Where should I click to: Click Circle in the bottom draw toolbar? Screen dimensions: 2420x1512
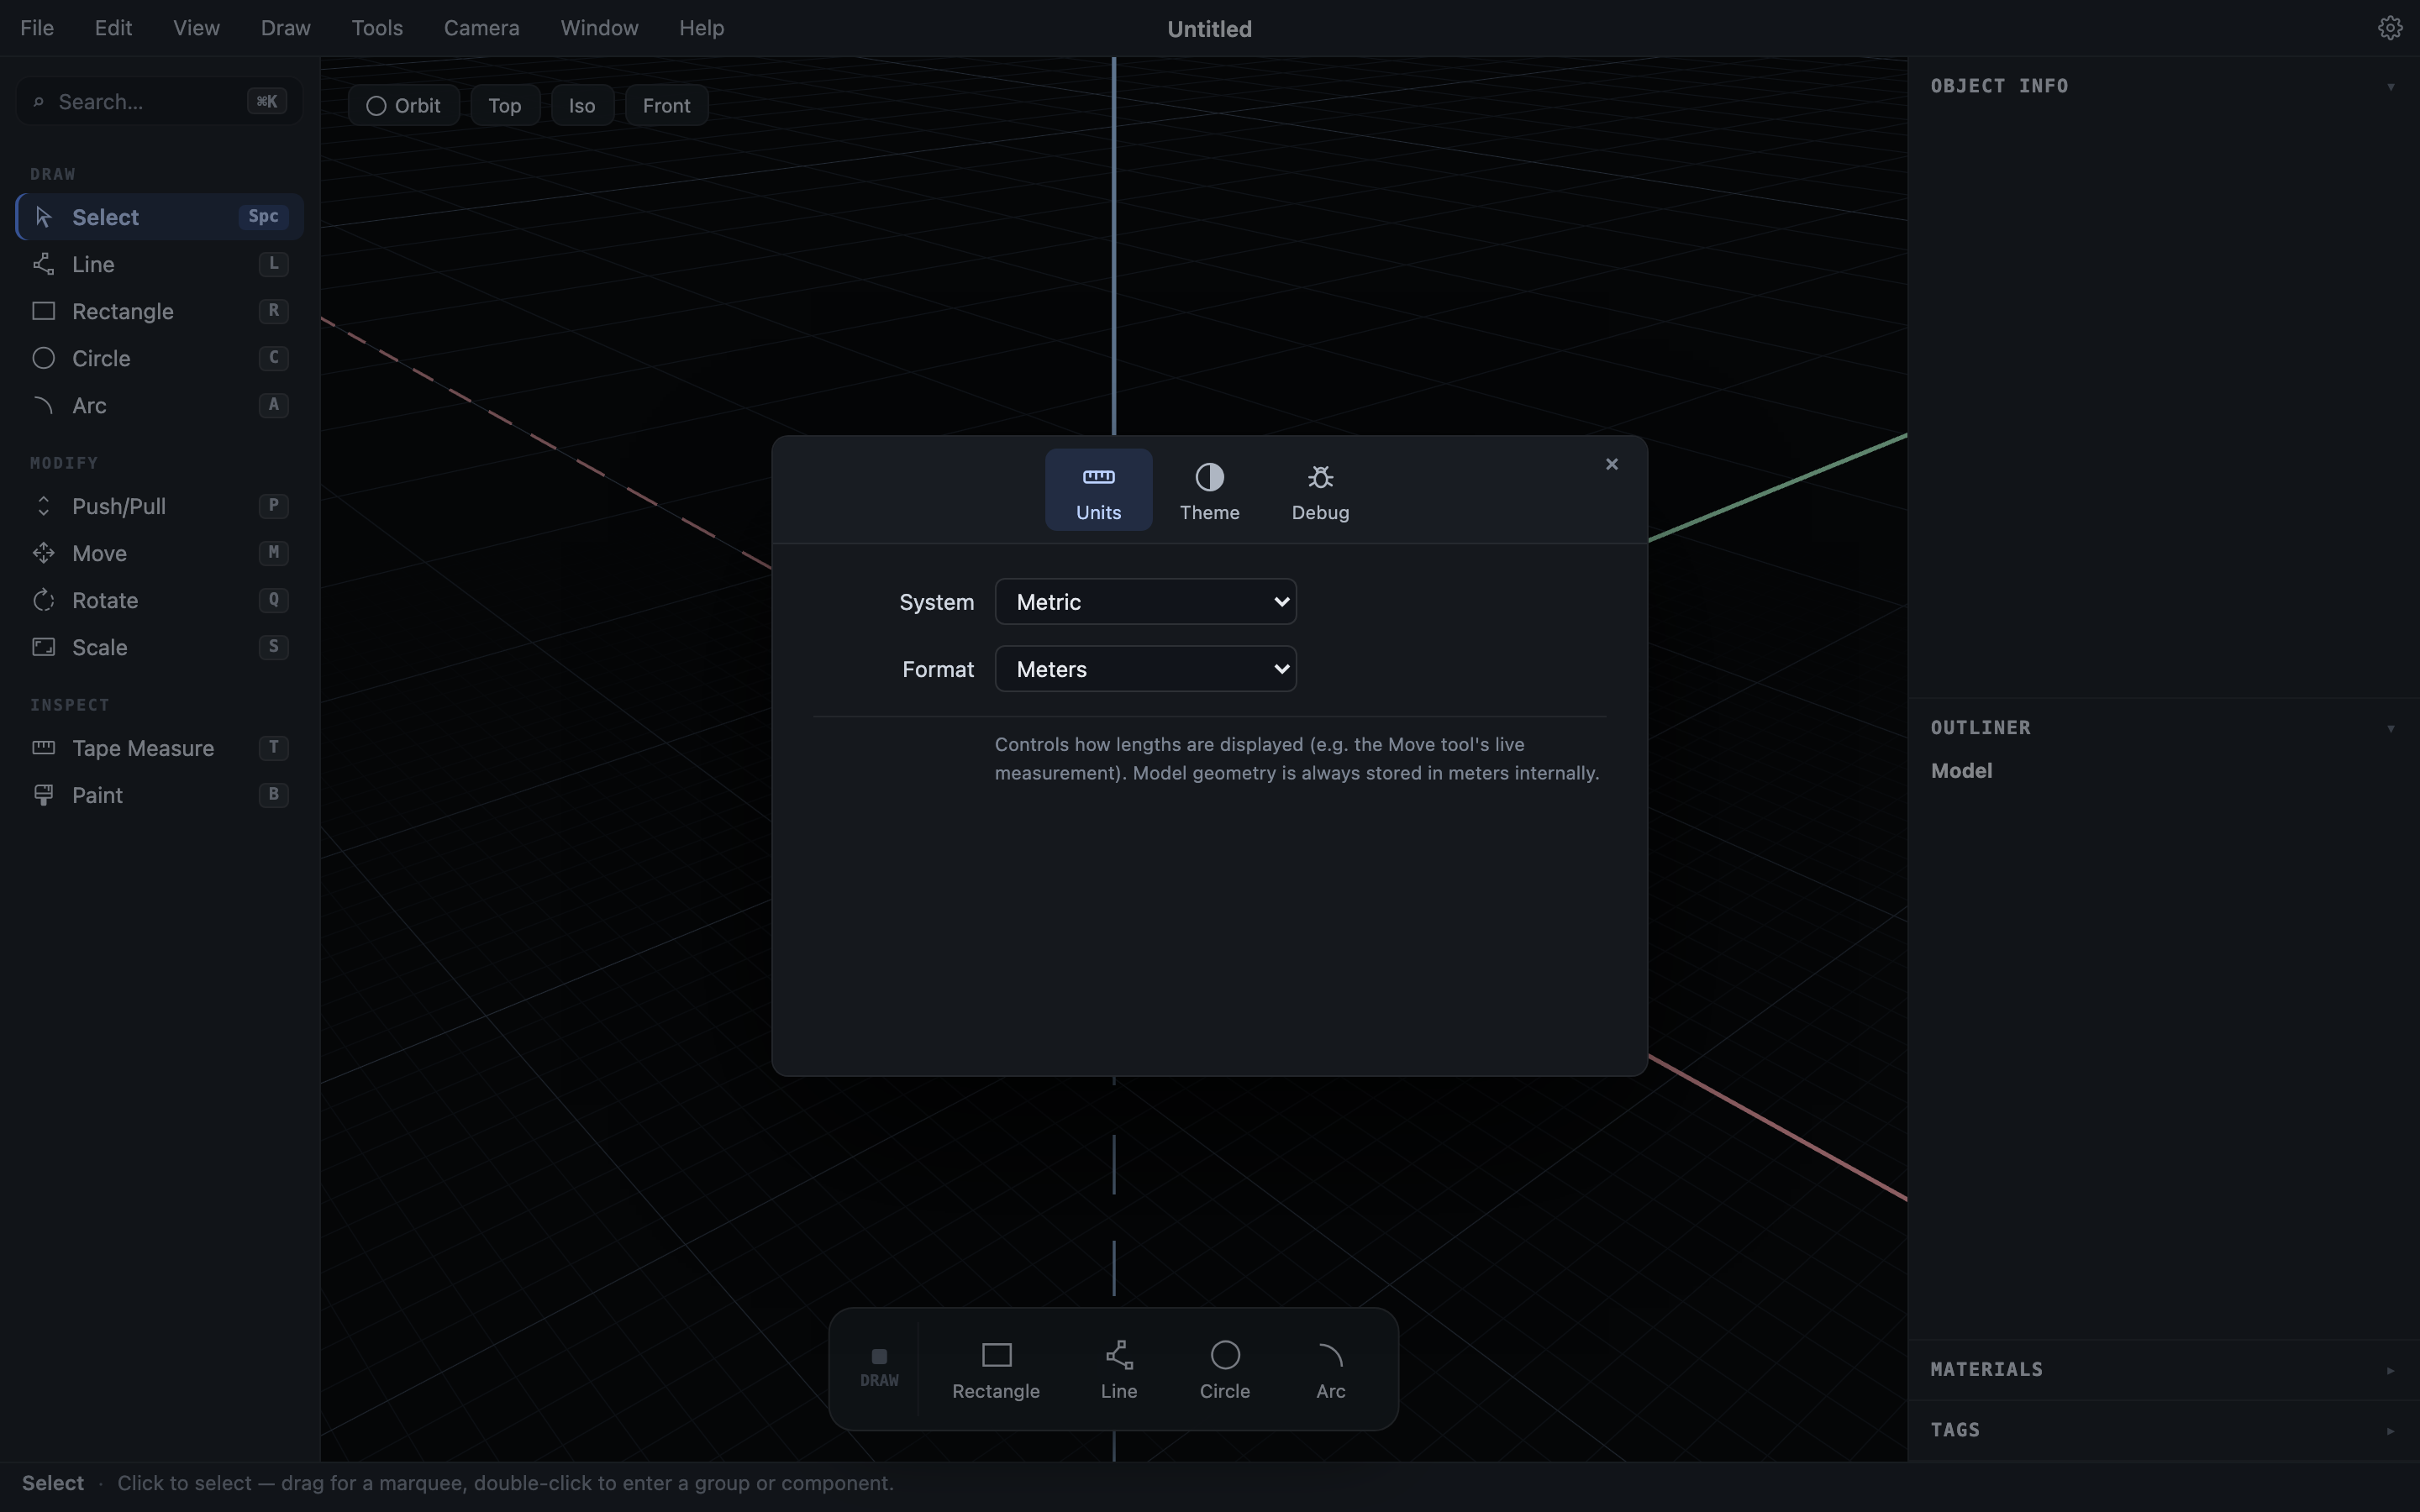(x=1225, y=1370)
